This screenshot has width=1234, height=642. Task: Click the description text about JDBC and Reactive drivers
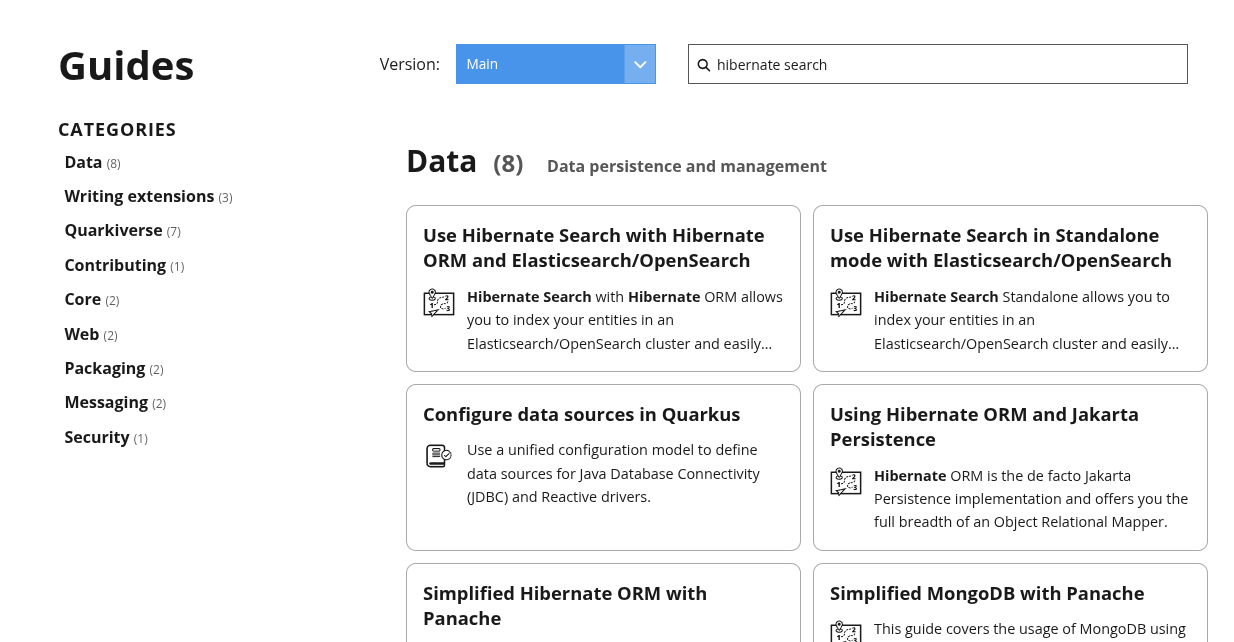(x=613, y=473)
